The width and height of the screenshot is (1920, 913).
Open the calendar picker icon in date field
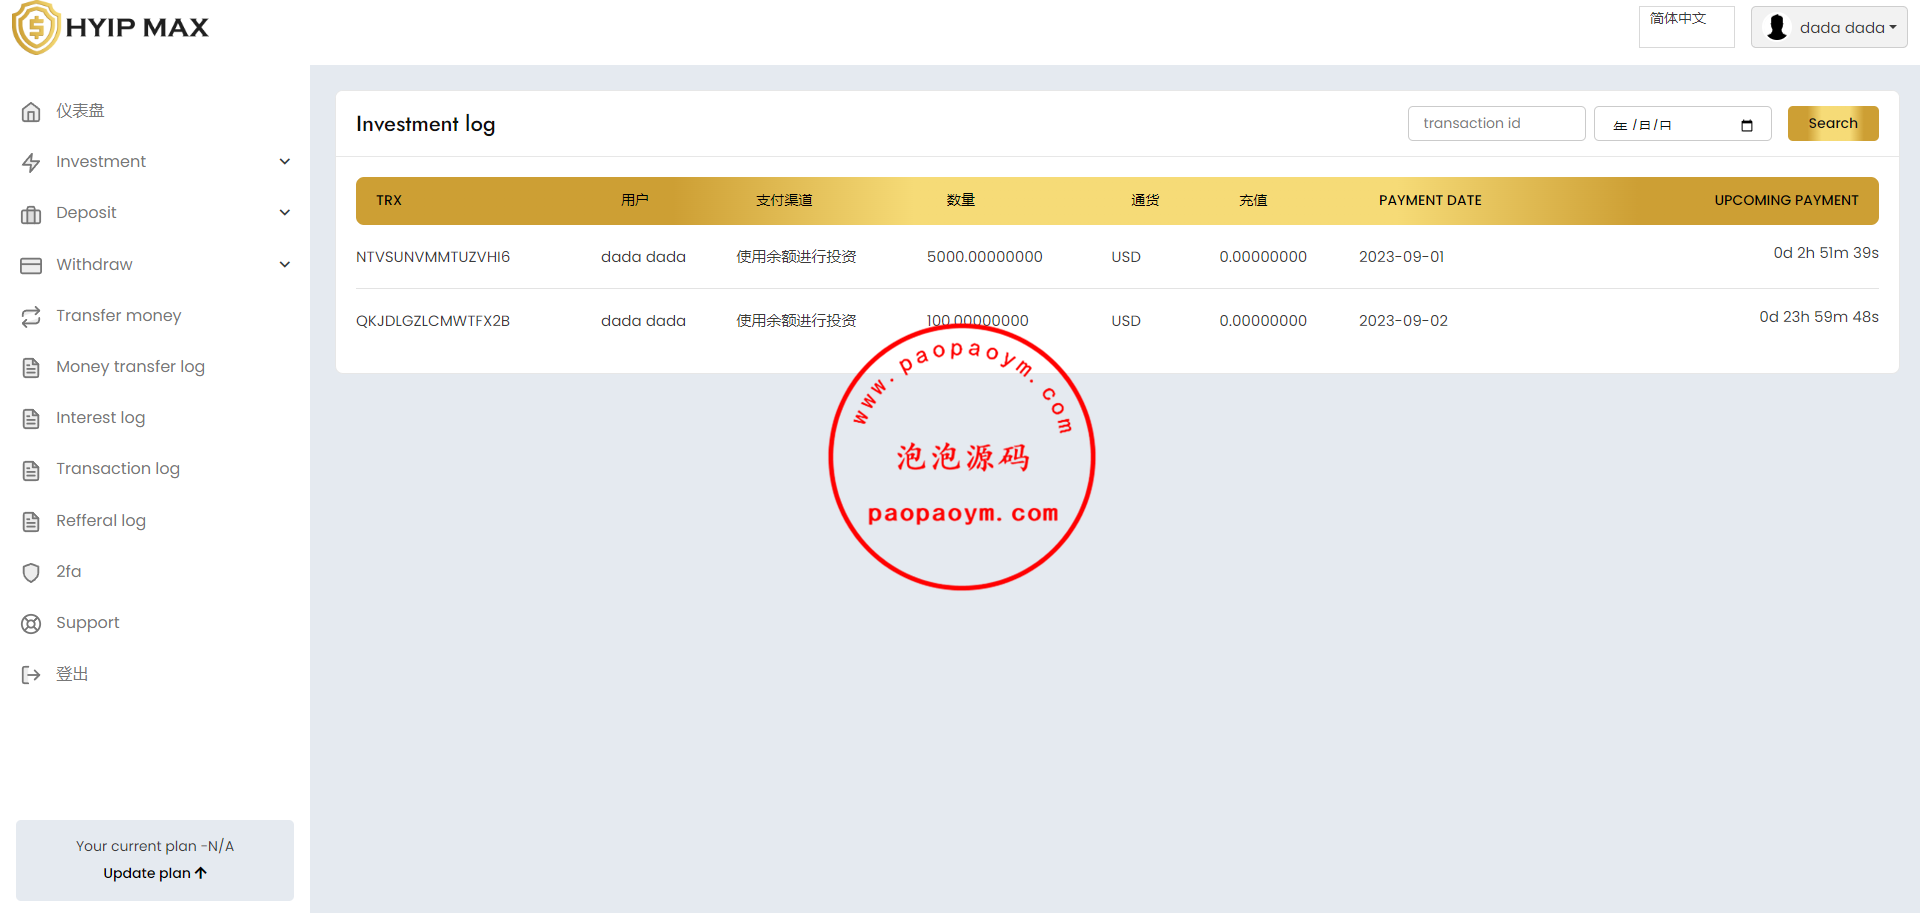pyautogui.click(x=1746, y=125)
